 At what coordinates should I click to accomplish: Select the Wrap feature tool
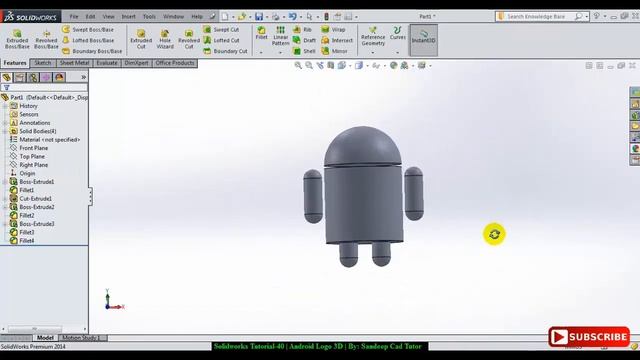(x=333, y=30)
